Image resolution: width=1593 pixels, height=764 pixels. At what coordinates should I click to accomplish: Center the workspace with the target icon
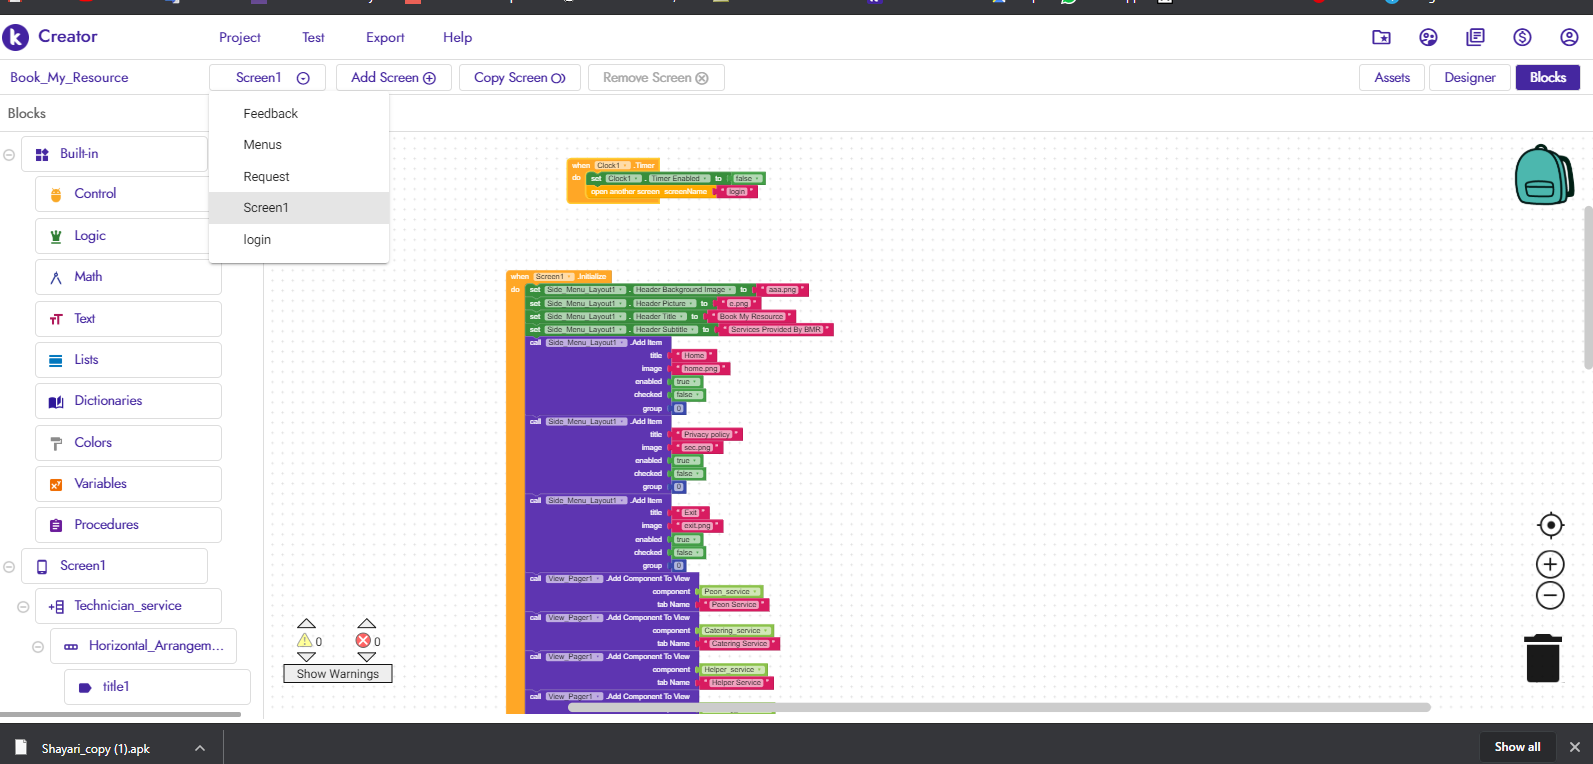tap(1550, 525)
